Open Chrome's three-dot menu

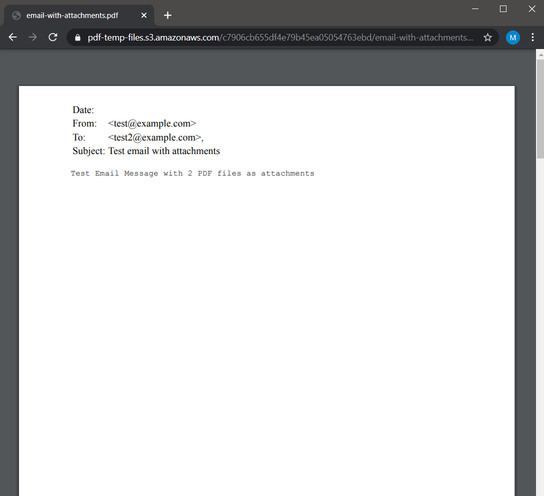[533, 37]
